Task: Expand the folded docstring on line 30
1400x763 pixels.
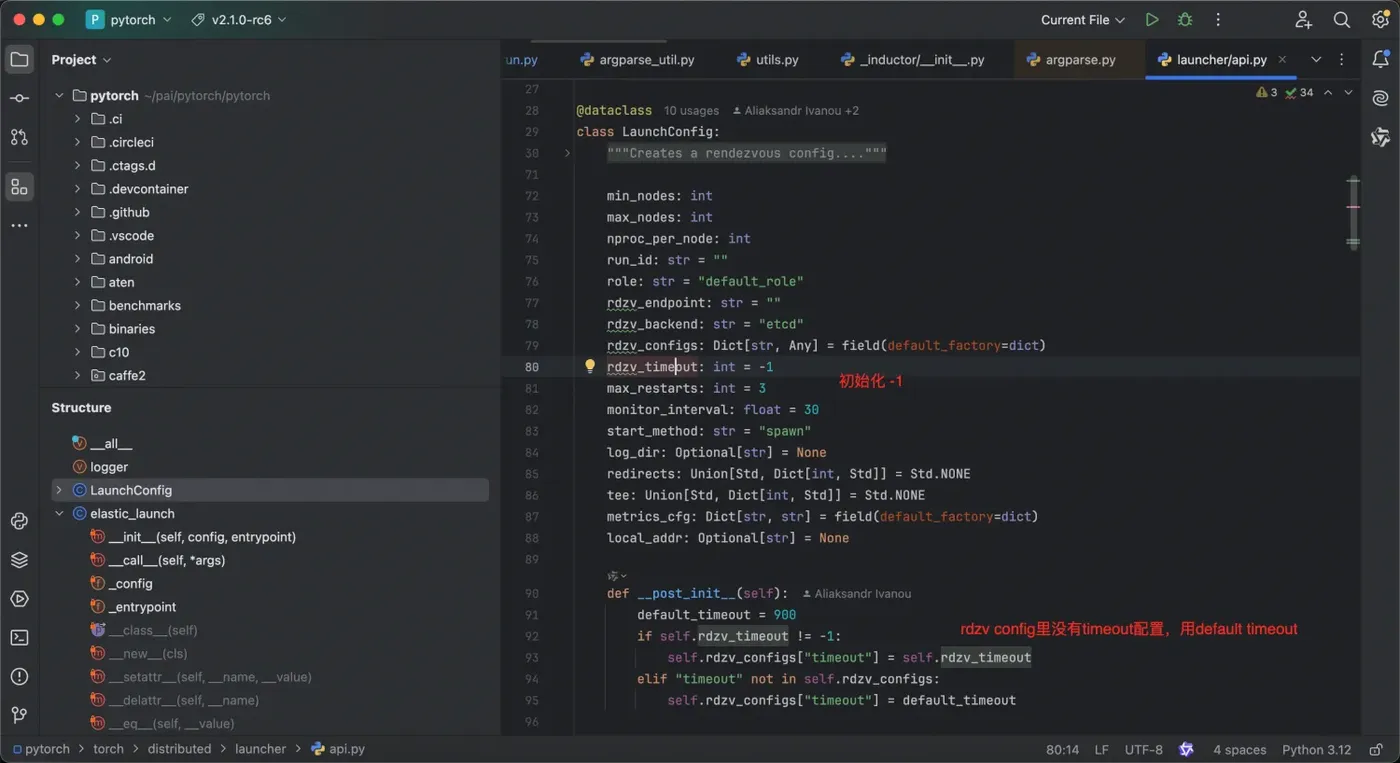Action: click(567, 153)
